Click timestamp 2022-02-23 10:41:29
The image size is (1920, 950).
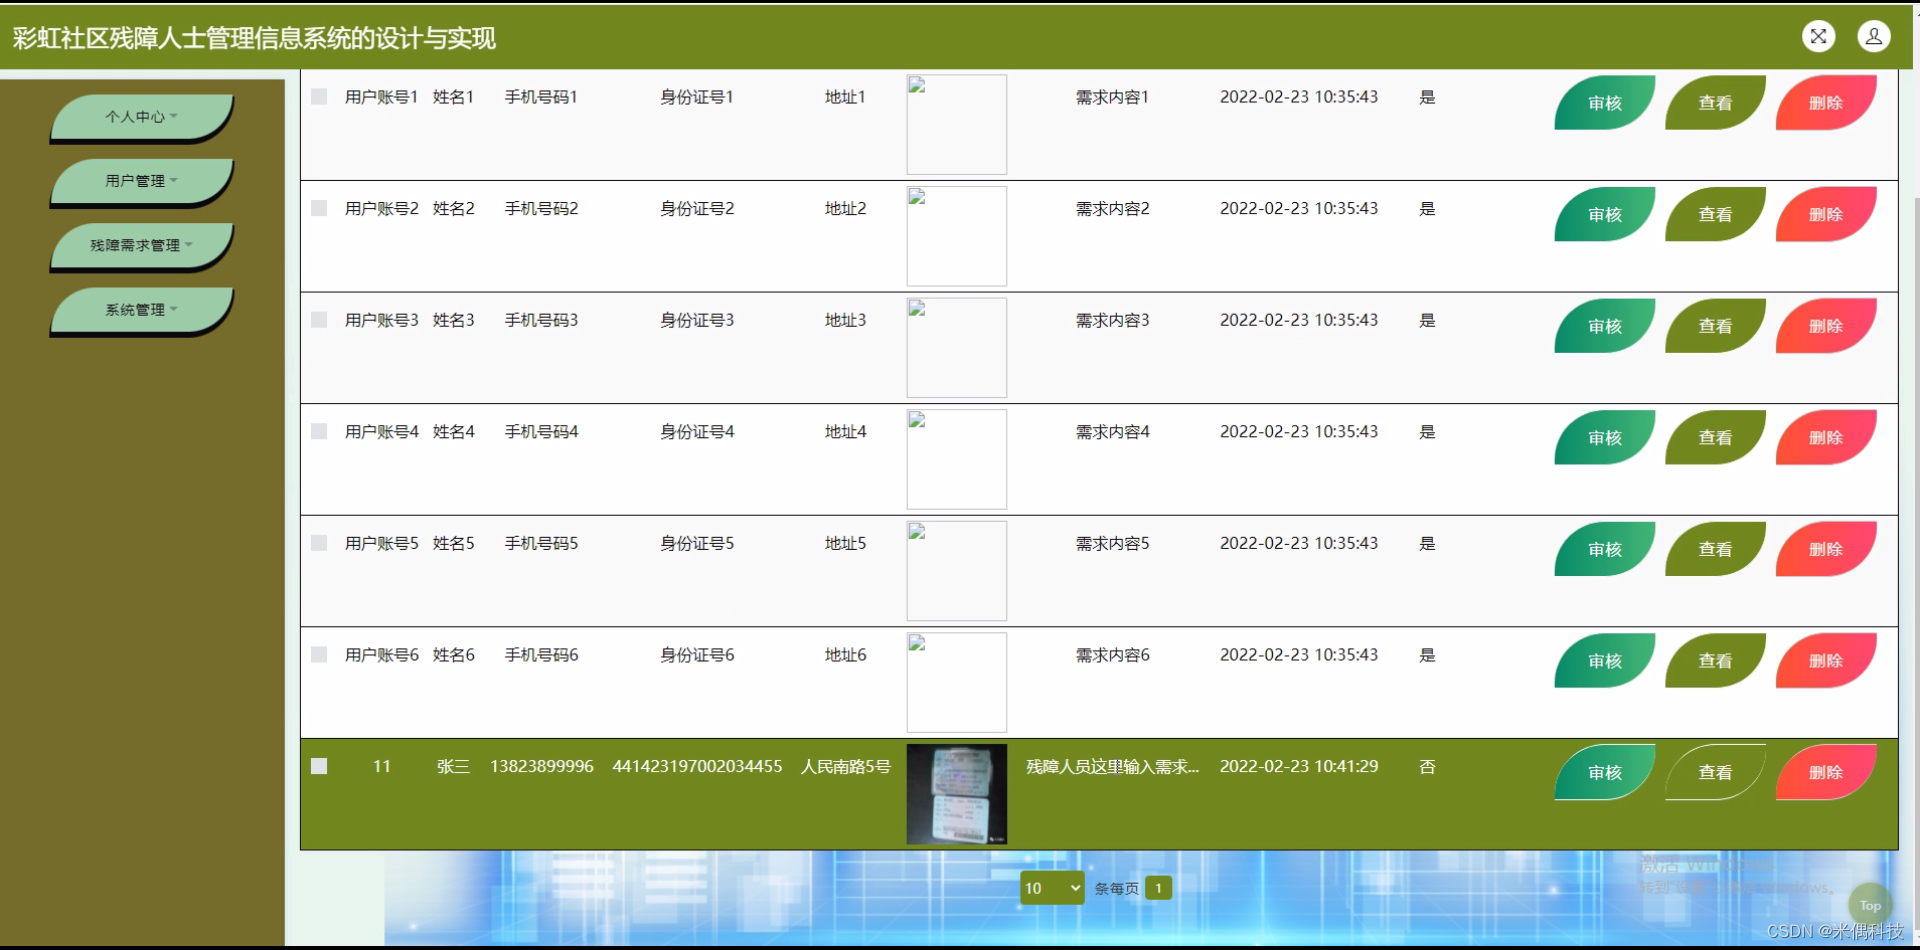(1299, 766)
